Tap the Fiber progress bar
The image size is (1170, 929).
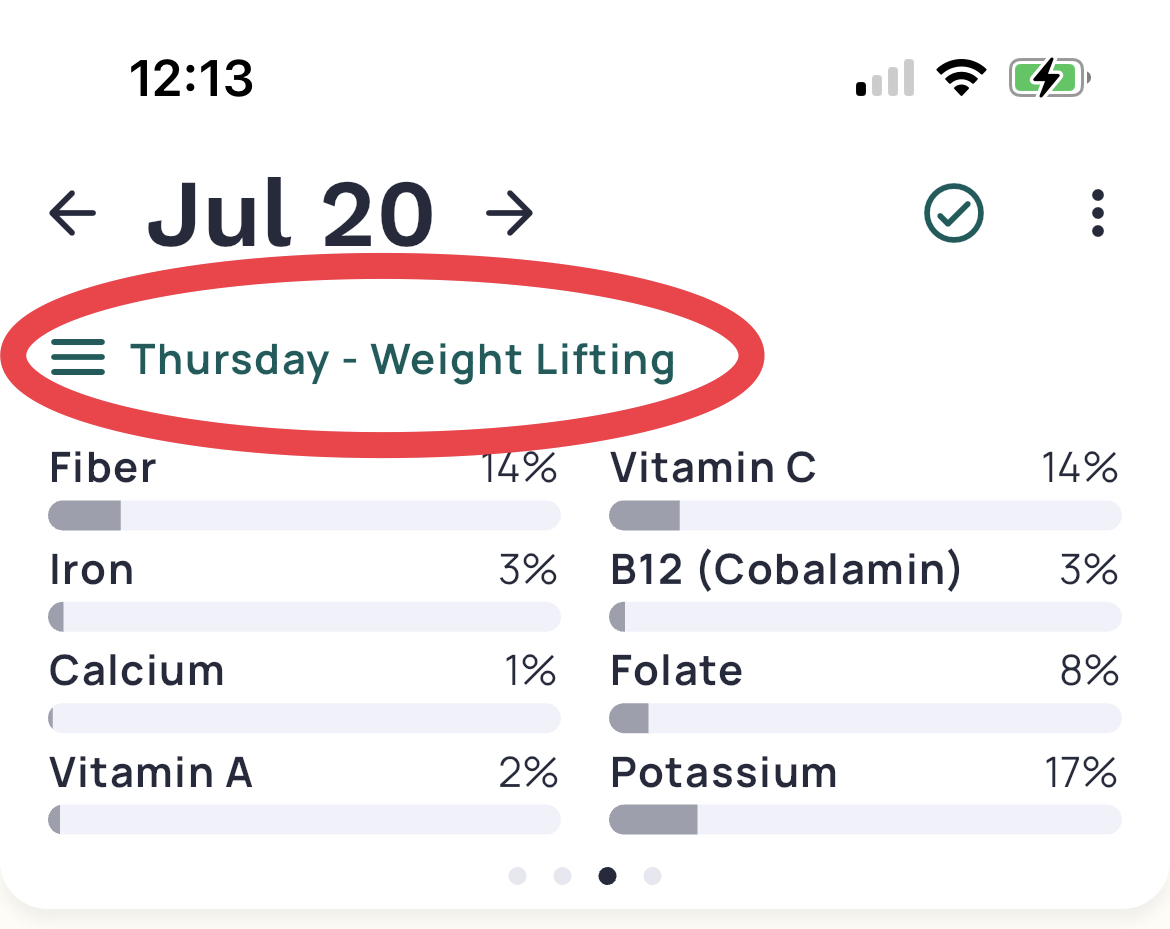coord(304,516)
